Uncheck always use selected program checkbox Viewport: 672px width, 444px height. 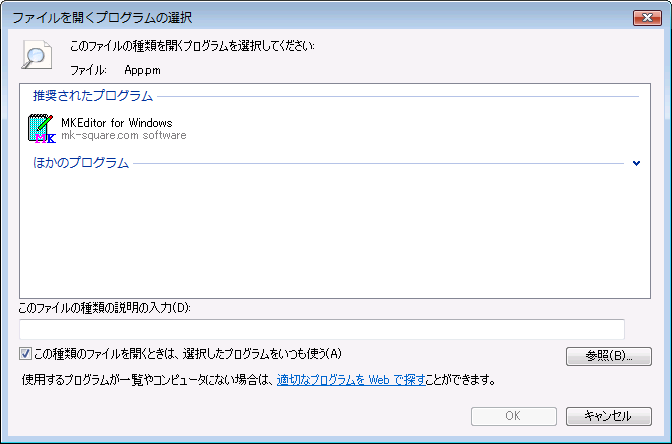pyautogui.click(x=25, y=354)
